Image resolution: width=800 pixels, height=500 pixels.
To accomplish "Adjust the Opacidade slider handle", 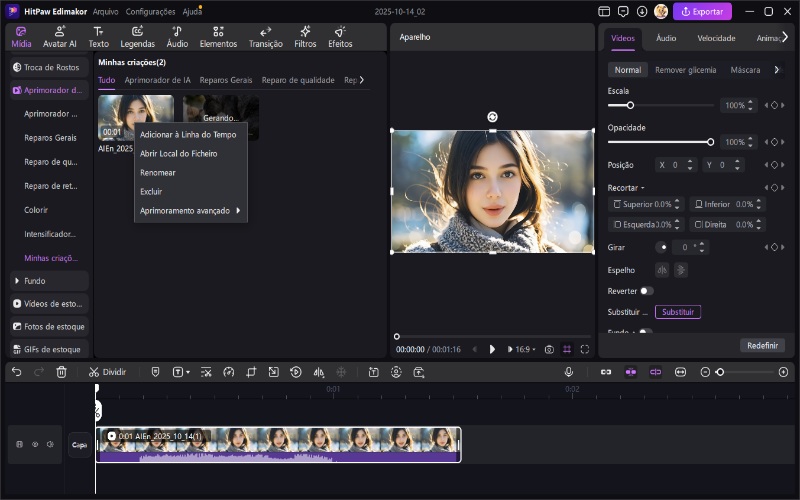I will [710, 142].
